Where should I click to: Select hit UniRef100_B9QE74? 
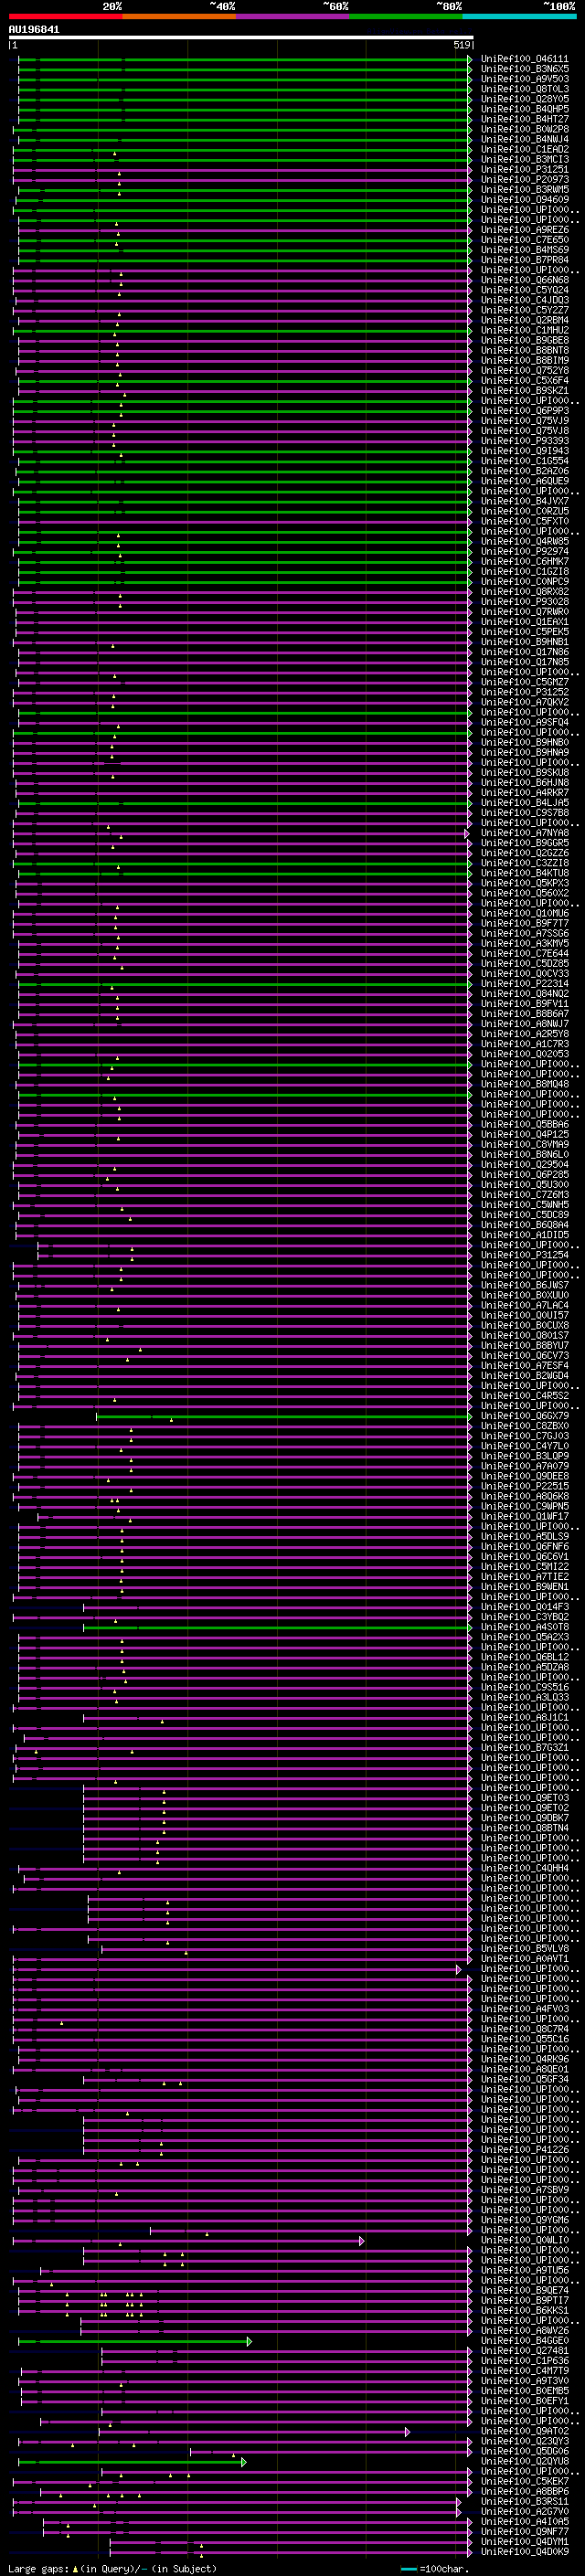coord(525,2291)
